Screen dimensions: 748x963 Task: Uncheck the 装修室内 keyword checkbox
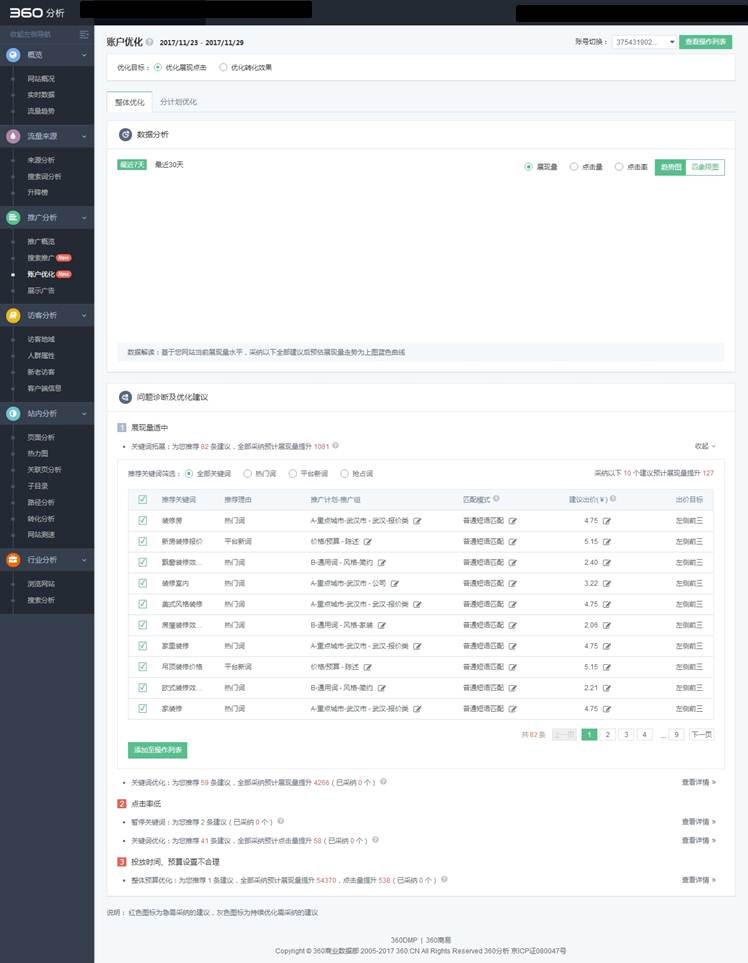click(x=142, y=581)
